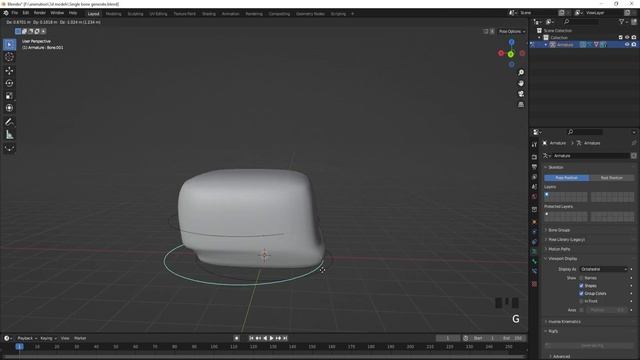640x360 pixels.
Task: Toggle the Axes checkbox
Action: coord(581,310)
